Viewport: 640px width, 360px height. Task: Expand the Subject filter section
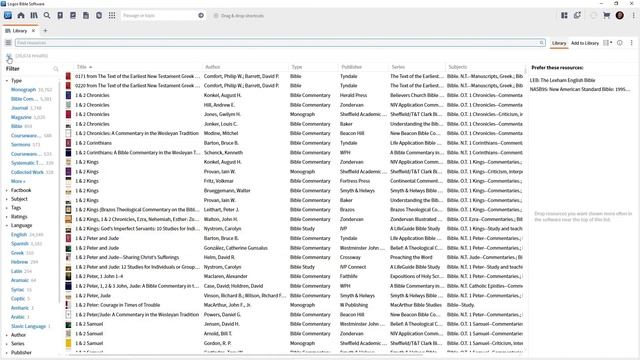(7, 199)
